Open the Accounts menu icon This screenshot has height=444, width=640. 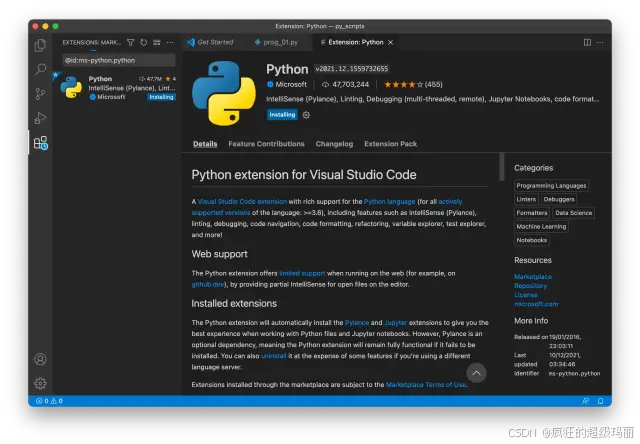[x=40, y=359]
